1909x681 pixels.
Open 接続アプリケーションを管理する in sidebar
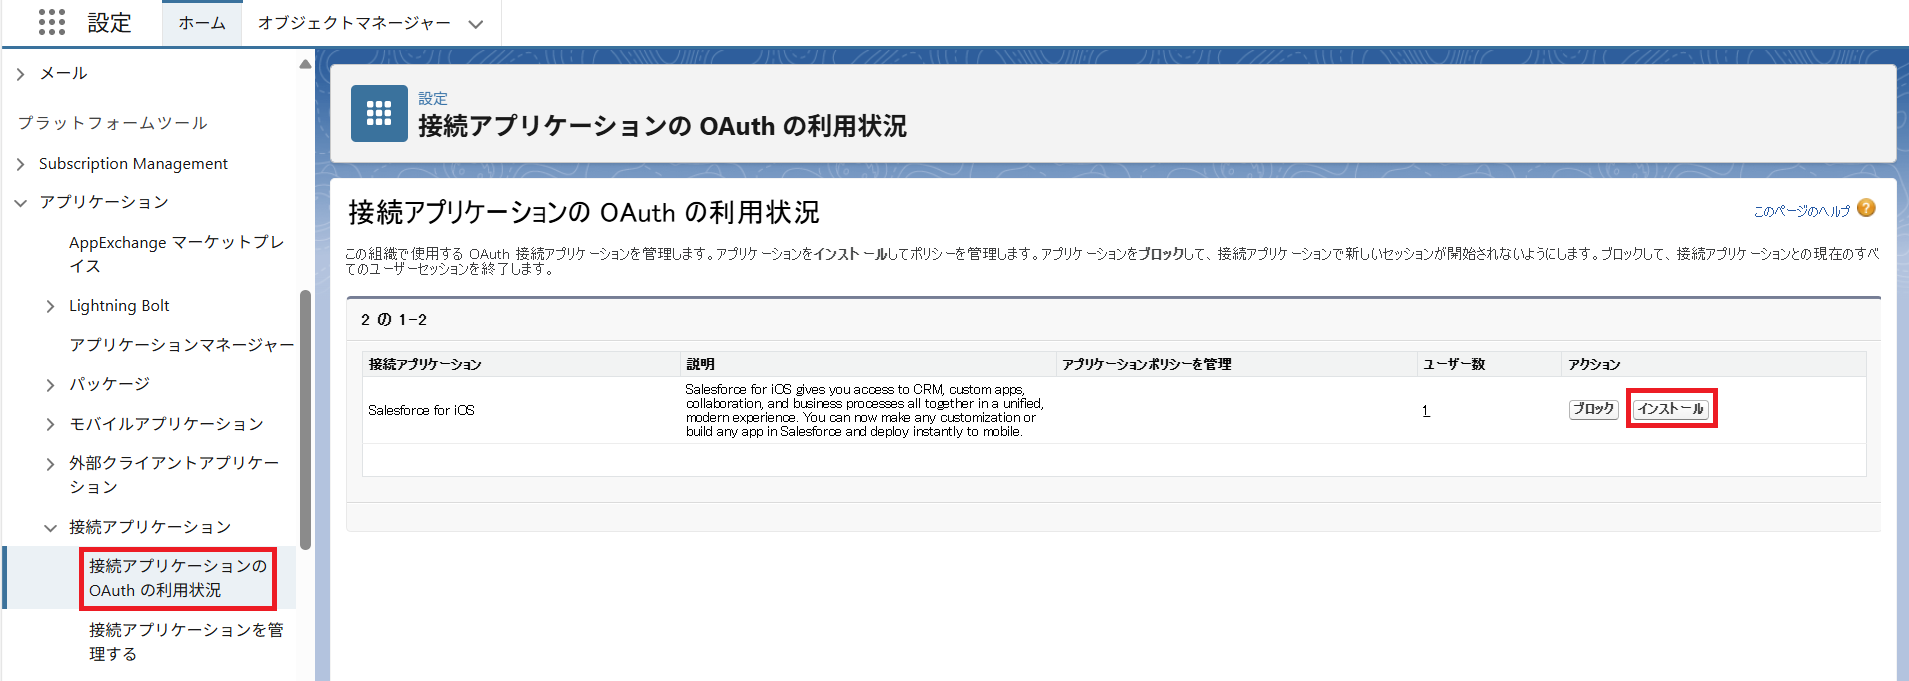pyautogui.click(x=185, y=642)
